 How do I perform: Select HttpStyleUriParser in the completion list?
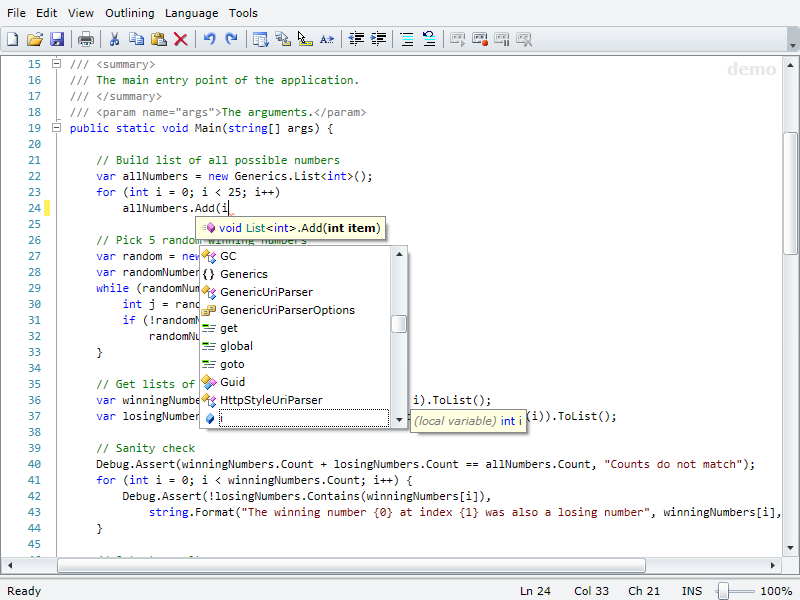[x=295, y=400]
